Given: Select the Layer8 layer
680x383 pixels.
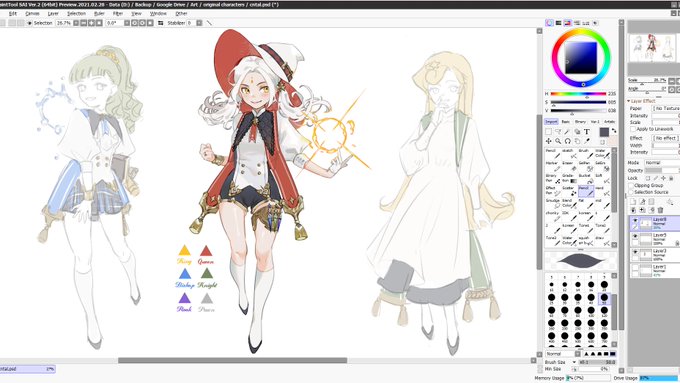Looking at the screenshot, I should pyautogui.click(x=654, y=223).
